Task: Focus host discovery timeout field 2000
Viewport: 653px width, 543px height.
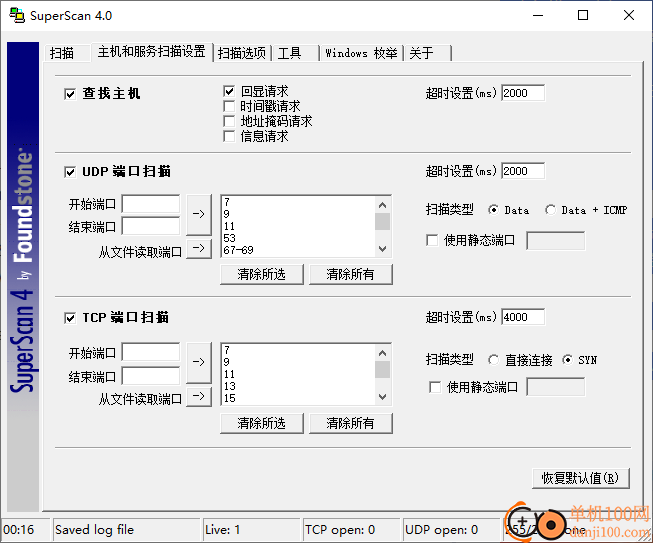Action: point(523,93)
